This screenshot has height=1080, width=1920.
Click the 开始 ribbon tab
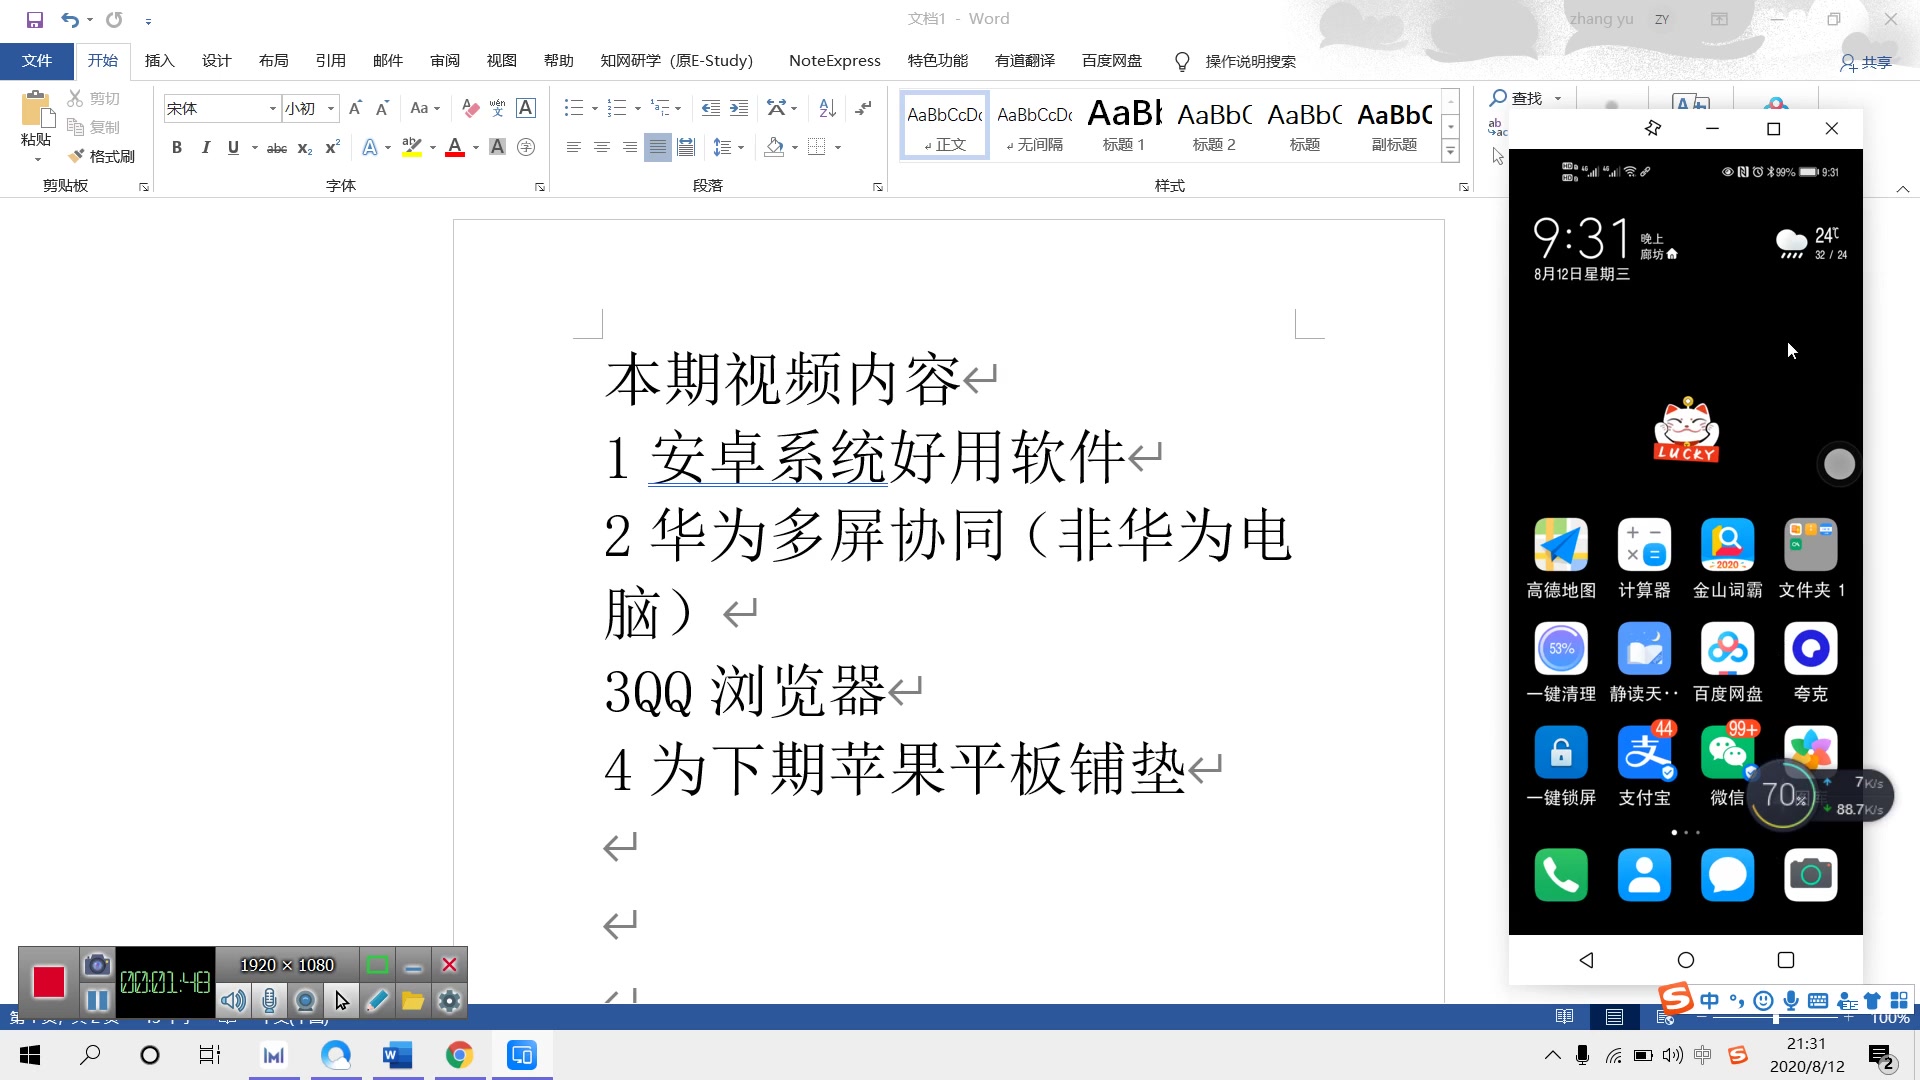(x=103, y=61)
